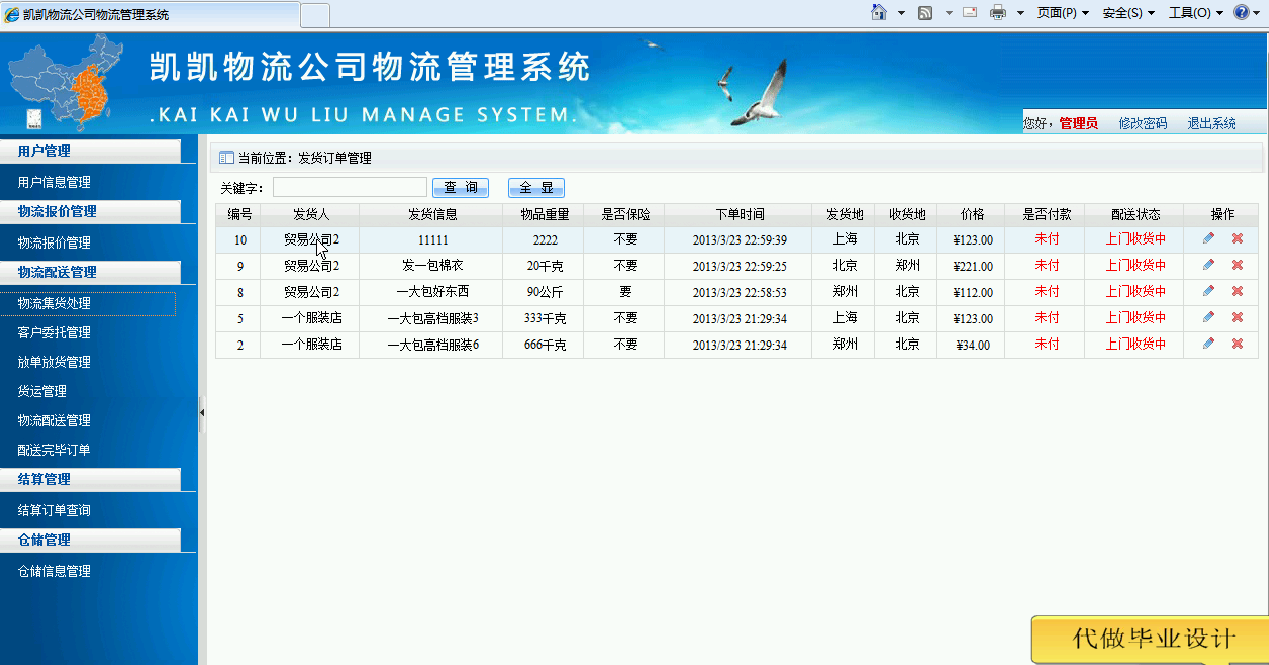
Task: Click the 666千克 weight cell
Action: [x=545, y=345]
